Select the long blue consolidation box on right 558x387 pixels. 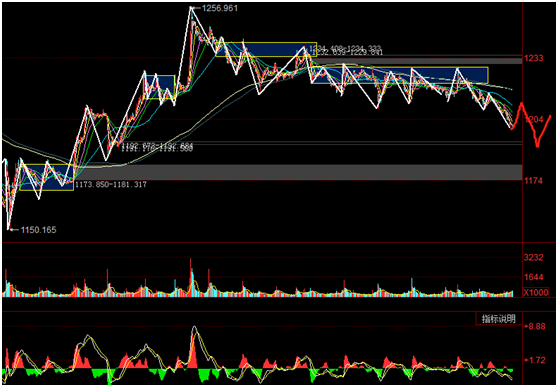[400, 75]
